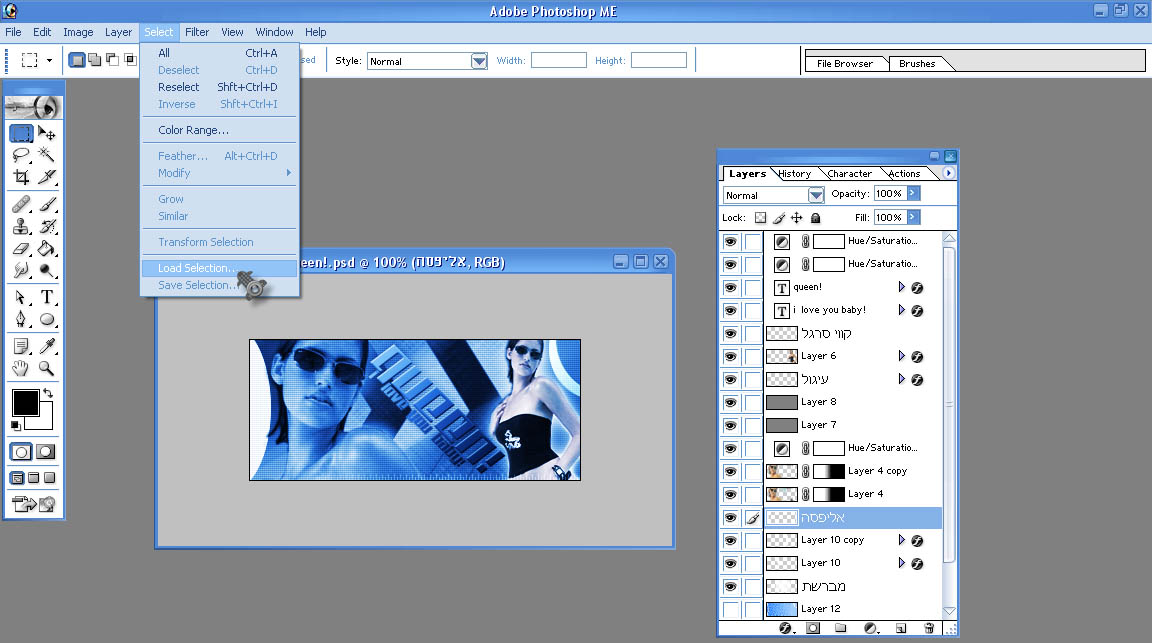
Task: Open the File Browser tab
Action: tap(844, 64)
